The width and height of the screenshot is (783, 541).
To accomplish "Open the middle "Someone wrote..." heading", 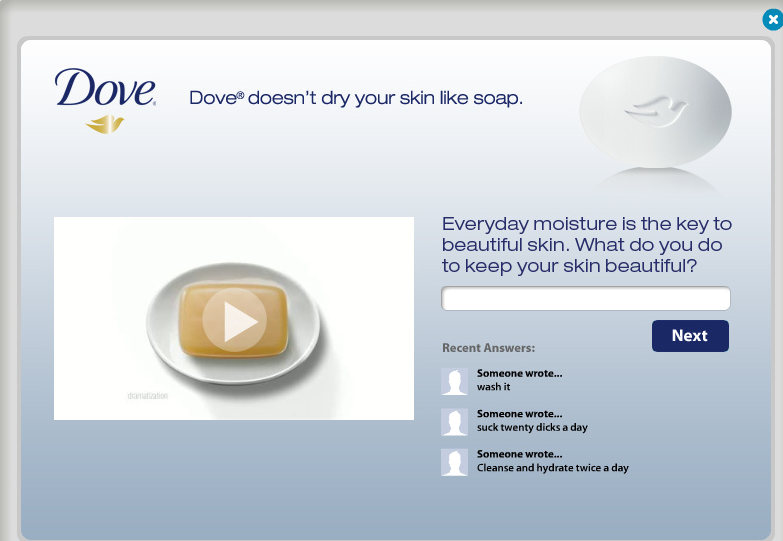I will click(x=519, y=414).
